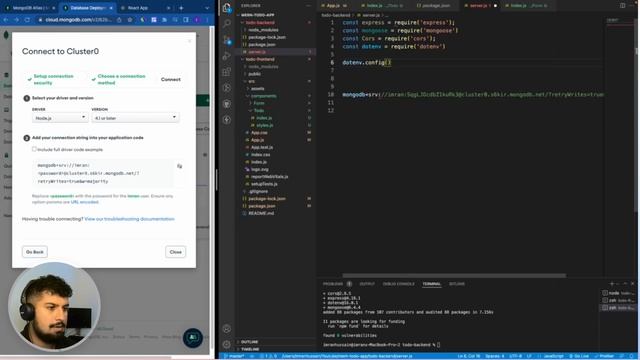
Task: Reload the Chrome page
Action: [27, 20]
